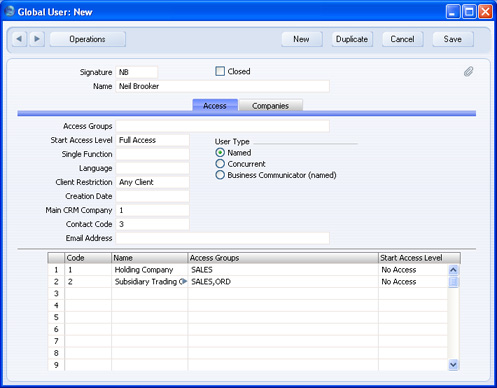This screenshot has width=497, height=388.
Task: Click No Access cell for Holding Company
Action: tap(413, 270)
